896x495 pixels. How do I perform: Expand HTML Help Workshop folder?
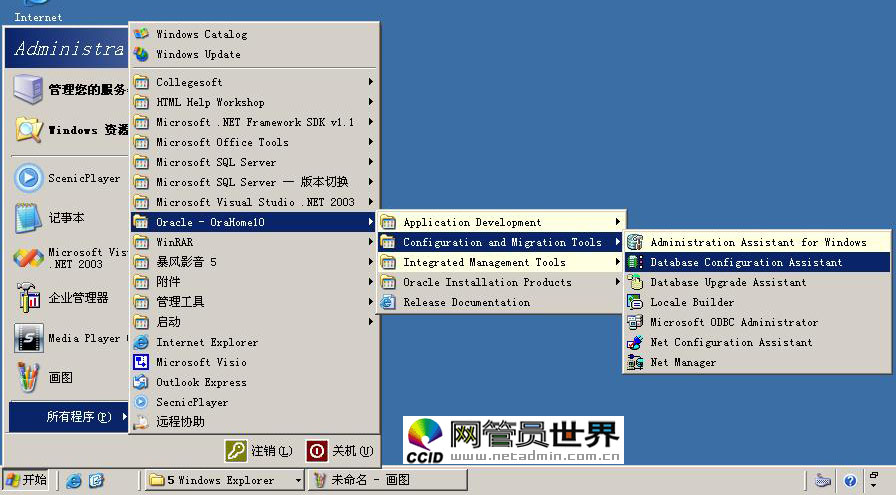pos(255,102)
